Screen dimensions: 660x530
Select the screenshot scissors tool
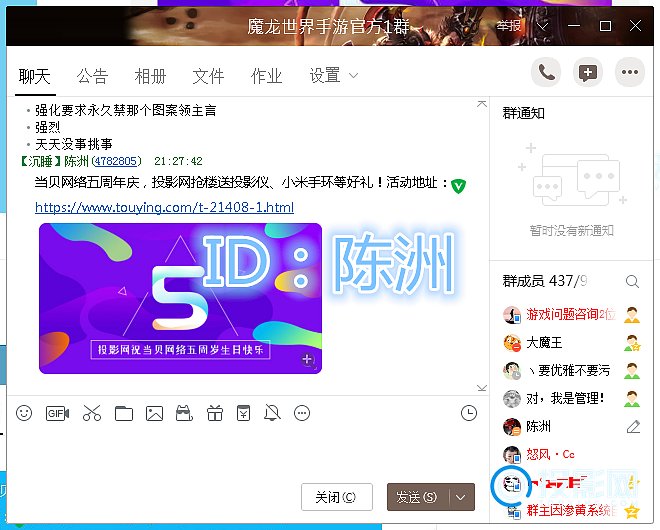tap(92, 413)
